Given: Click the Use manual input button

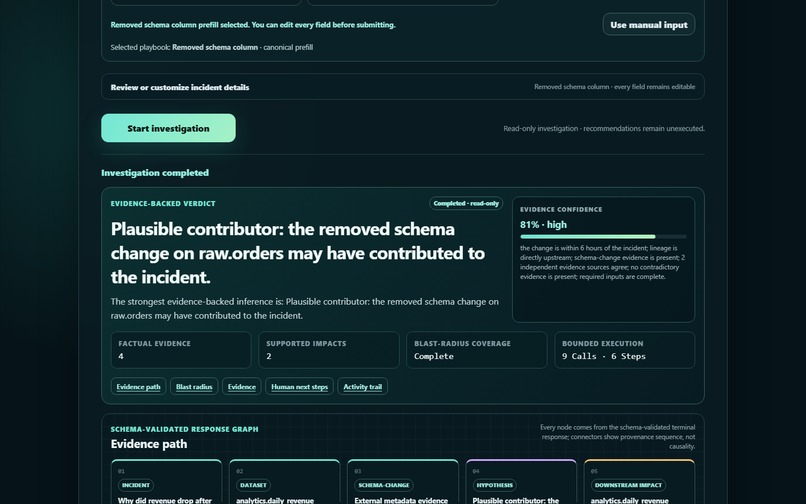Looking at the screenshot, I should (x=649, y=25).
